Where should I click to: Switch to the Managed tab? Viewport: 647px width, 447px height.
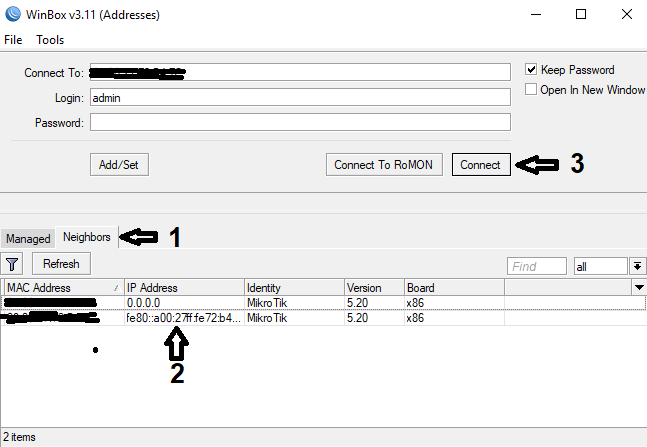click(x=28, y=239)
